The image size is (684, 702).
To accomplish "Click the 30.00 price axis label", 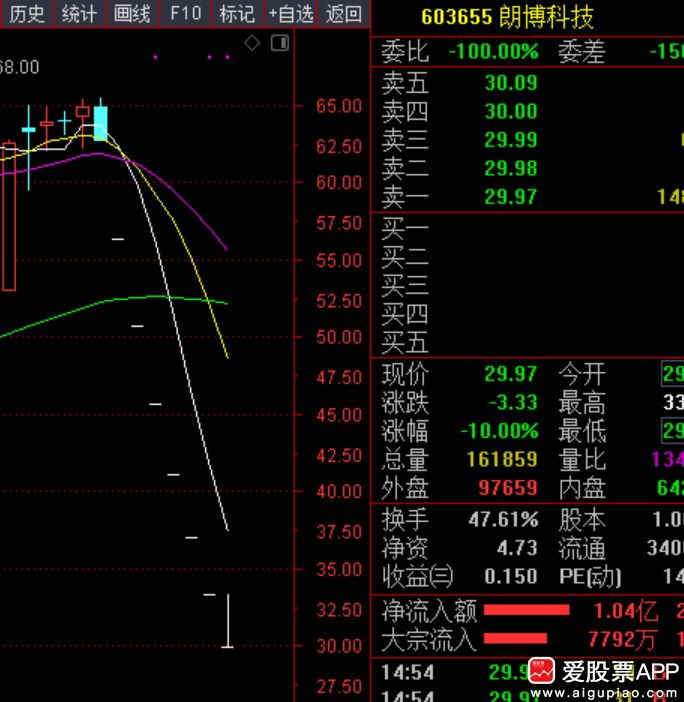I will click(339, 646).
